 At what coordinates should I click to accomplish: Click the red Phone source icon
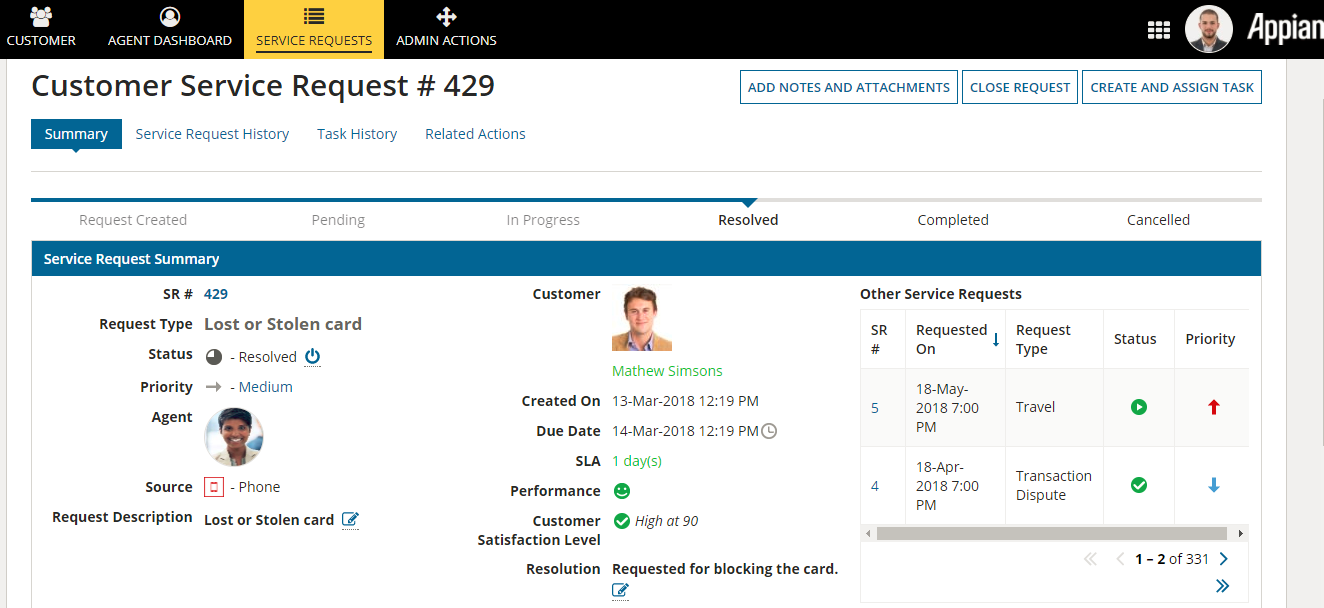tap(213, 487)
